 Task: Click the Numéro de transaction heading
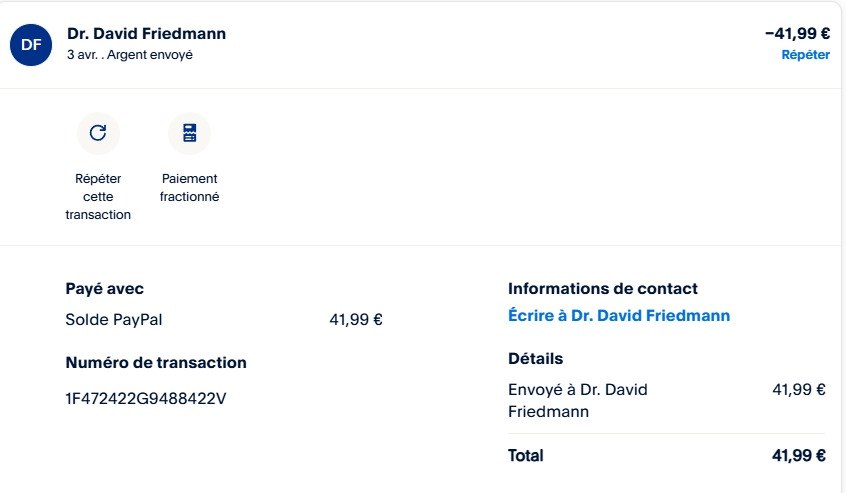(x=156, y=363)
